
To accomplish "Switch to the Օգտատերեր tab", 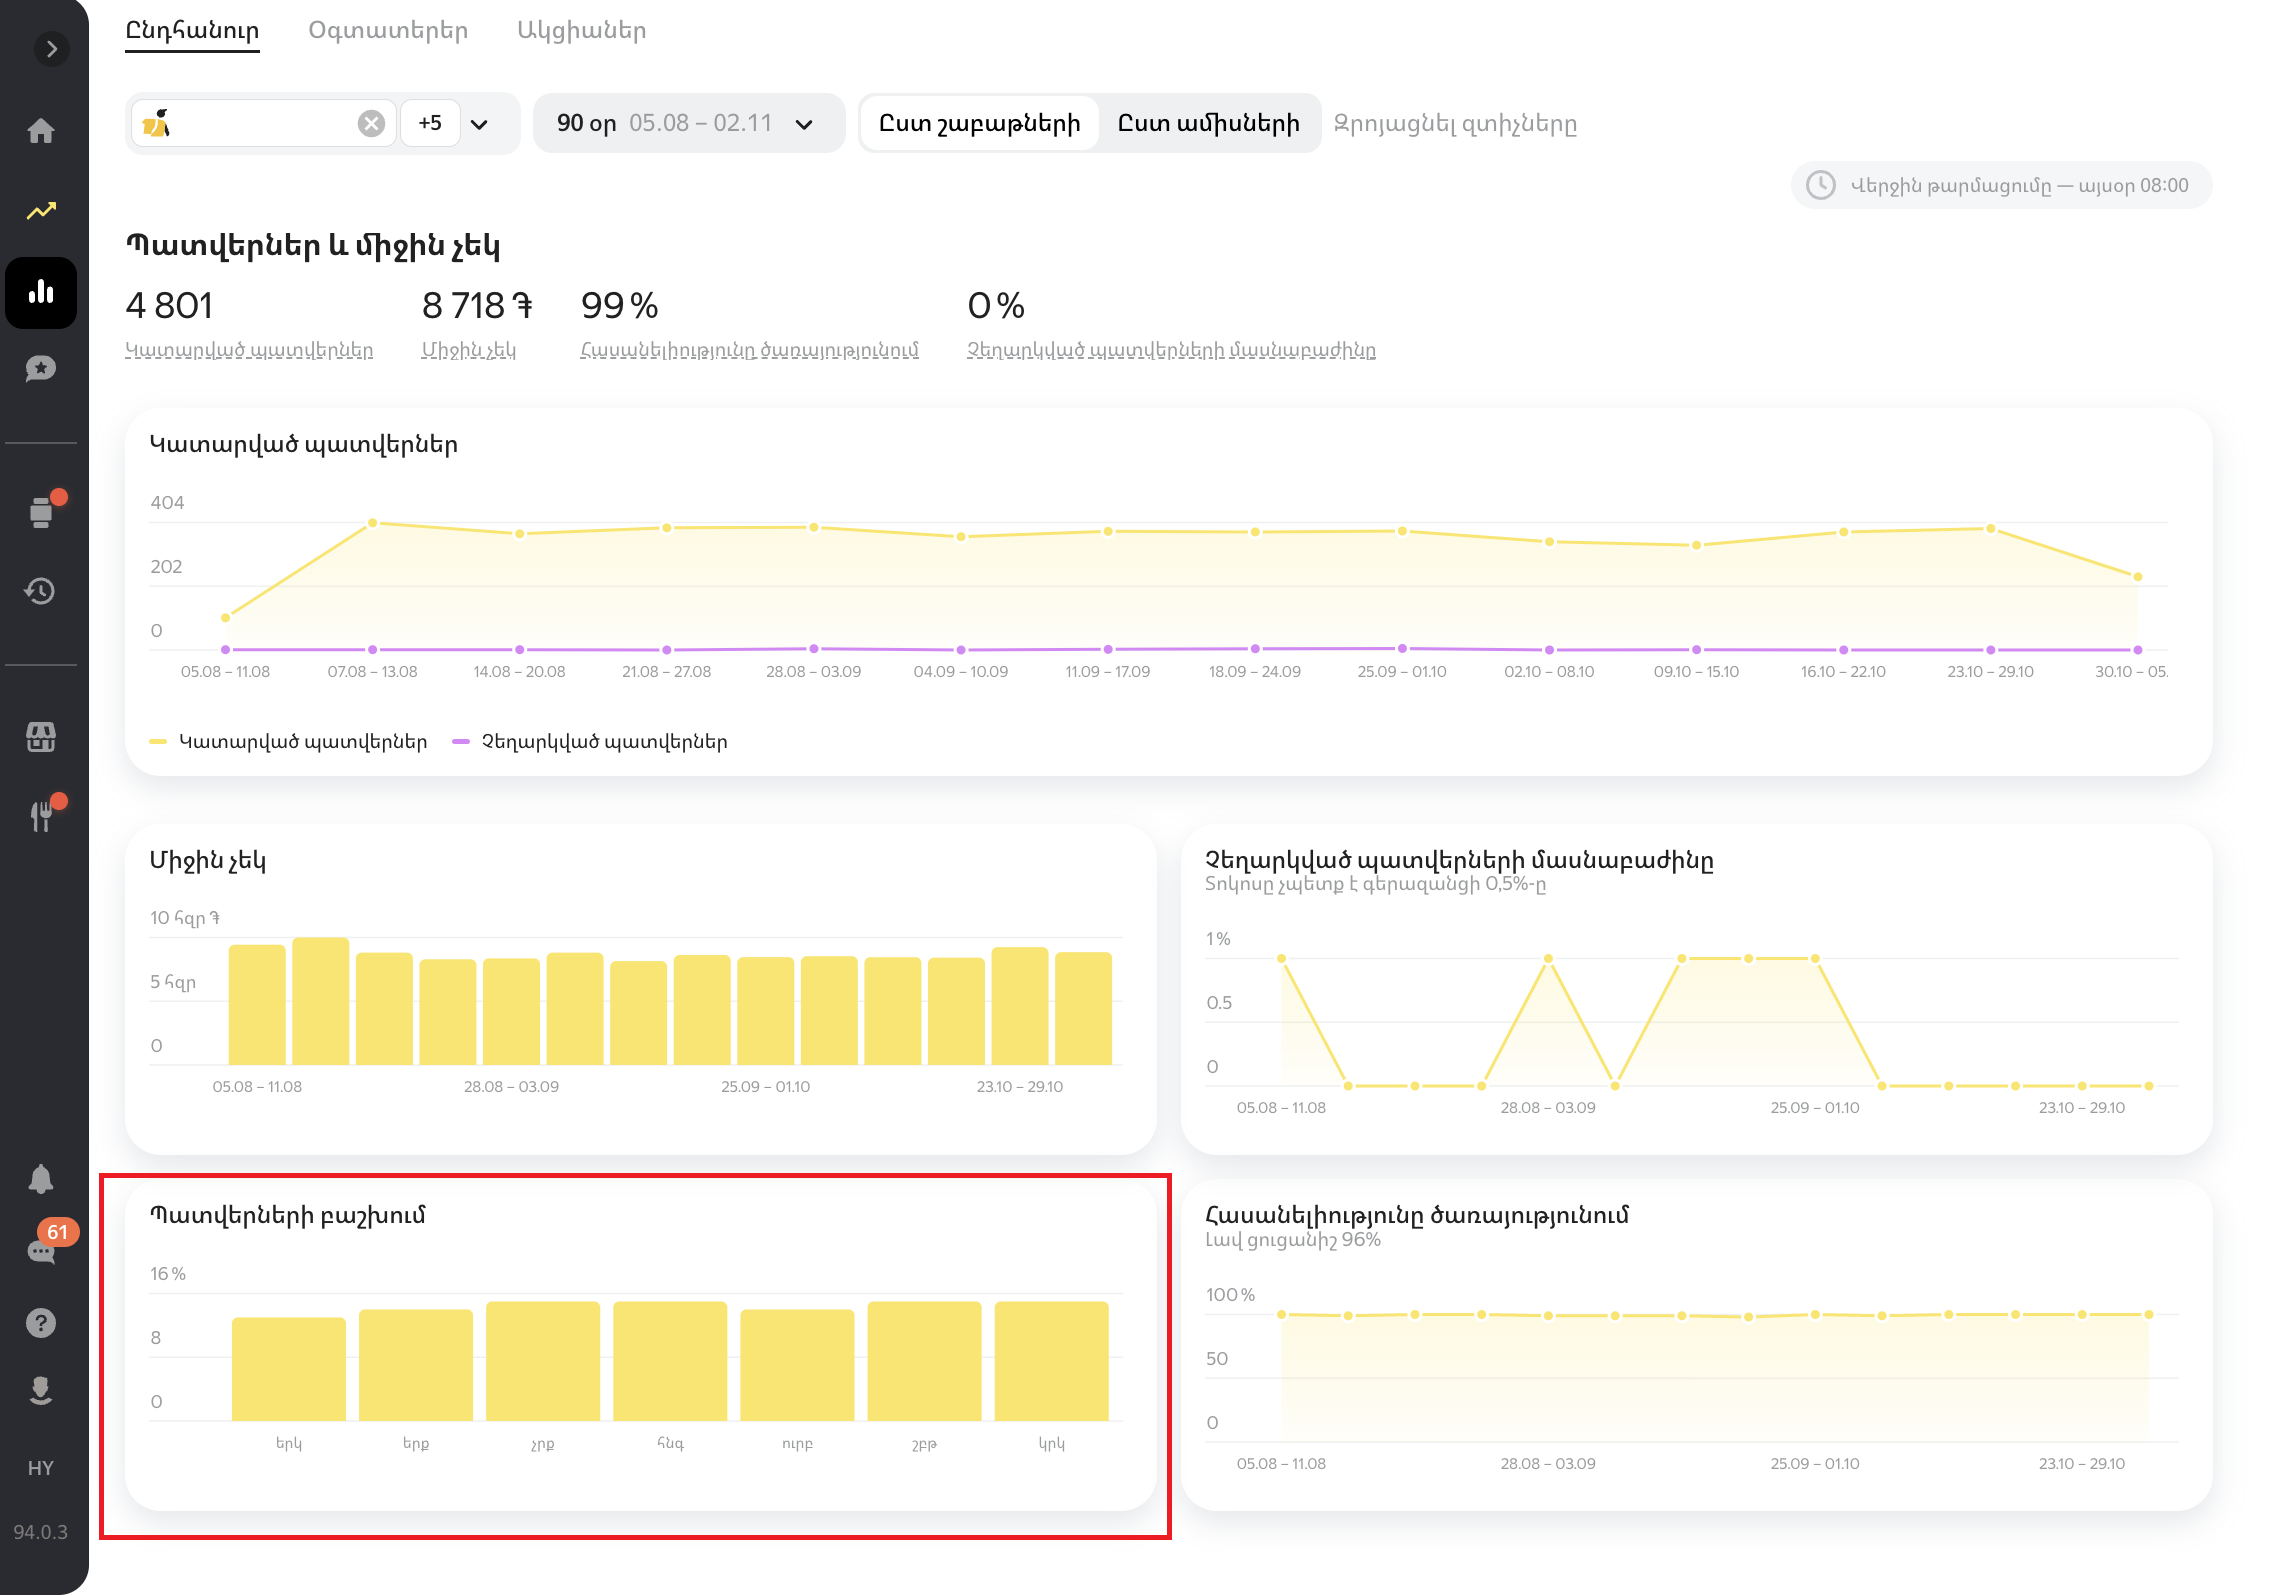I will (x=388, y=30).
